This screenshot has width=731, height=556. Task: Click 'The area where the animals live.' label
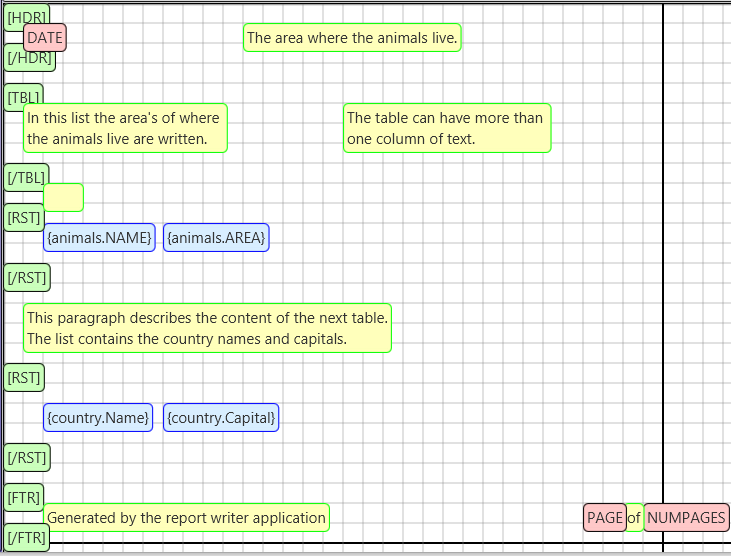click(352, 37)
